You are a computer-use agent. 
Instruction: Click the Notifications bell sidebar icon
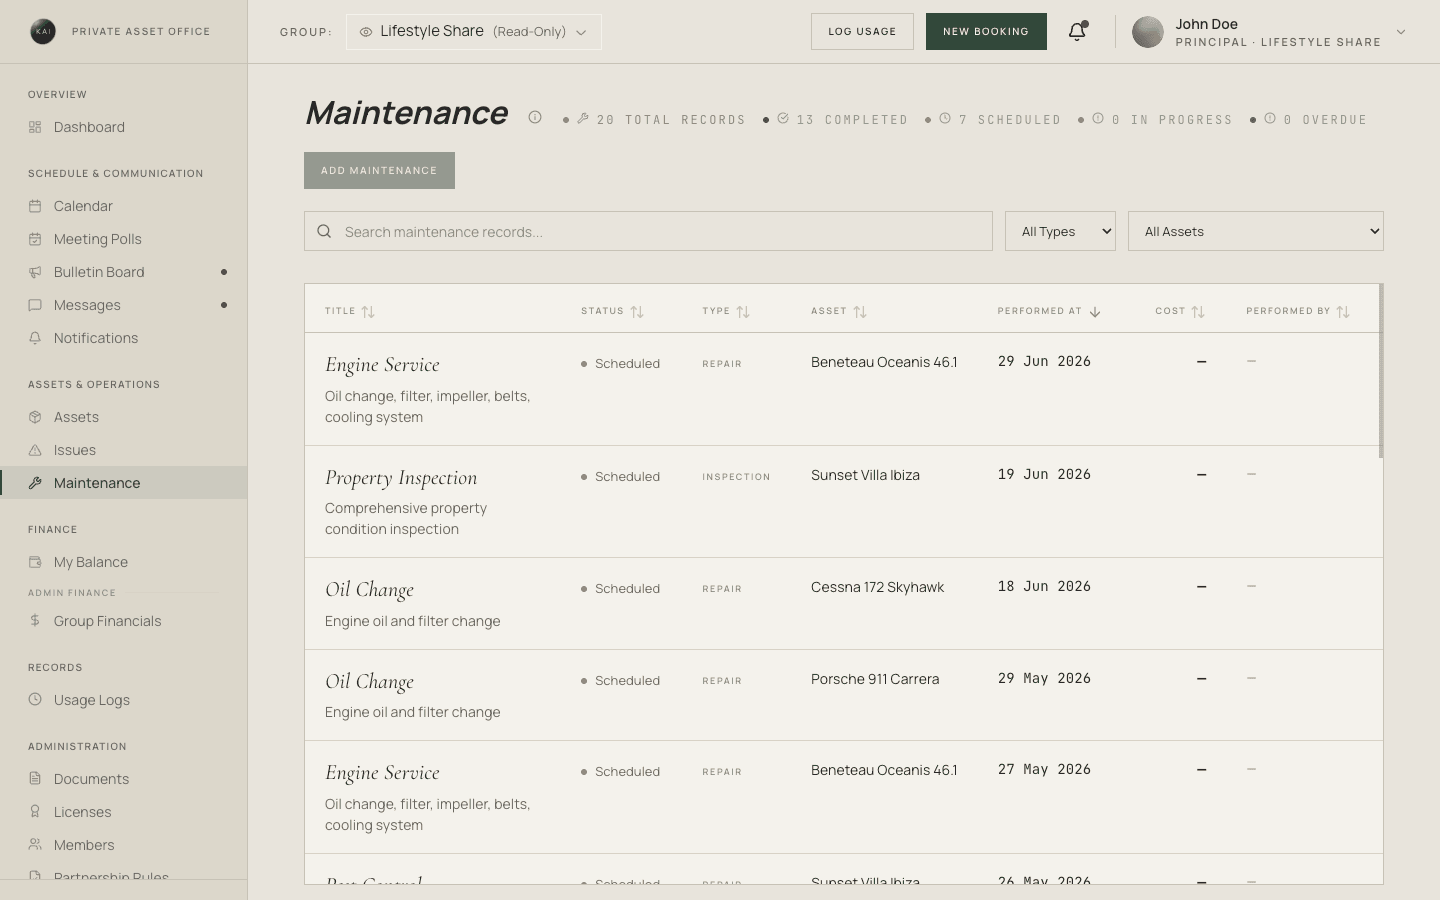(x=35, y=338)
